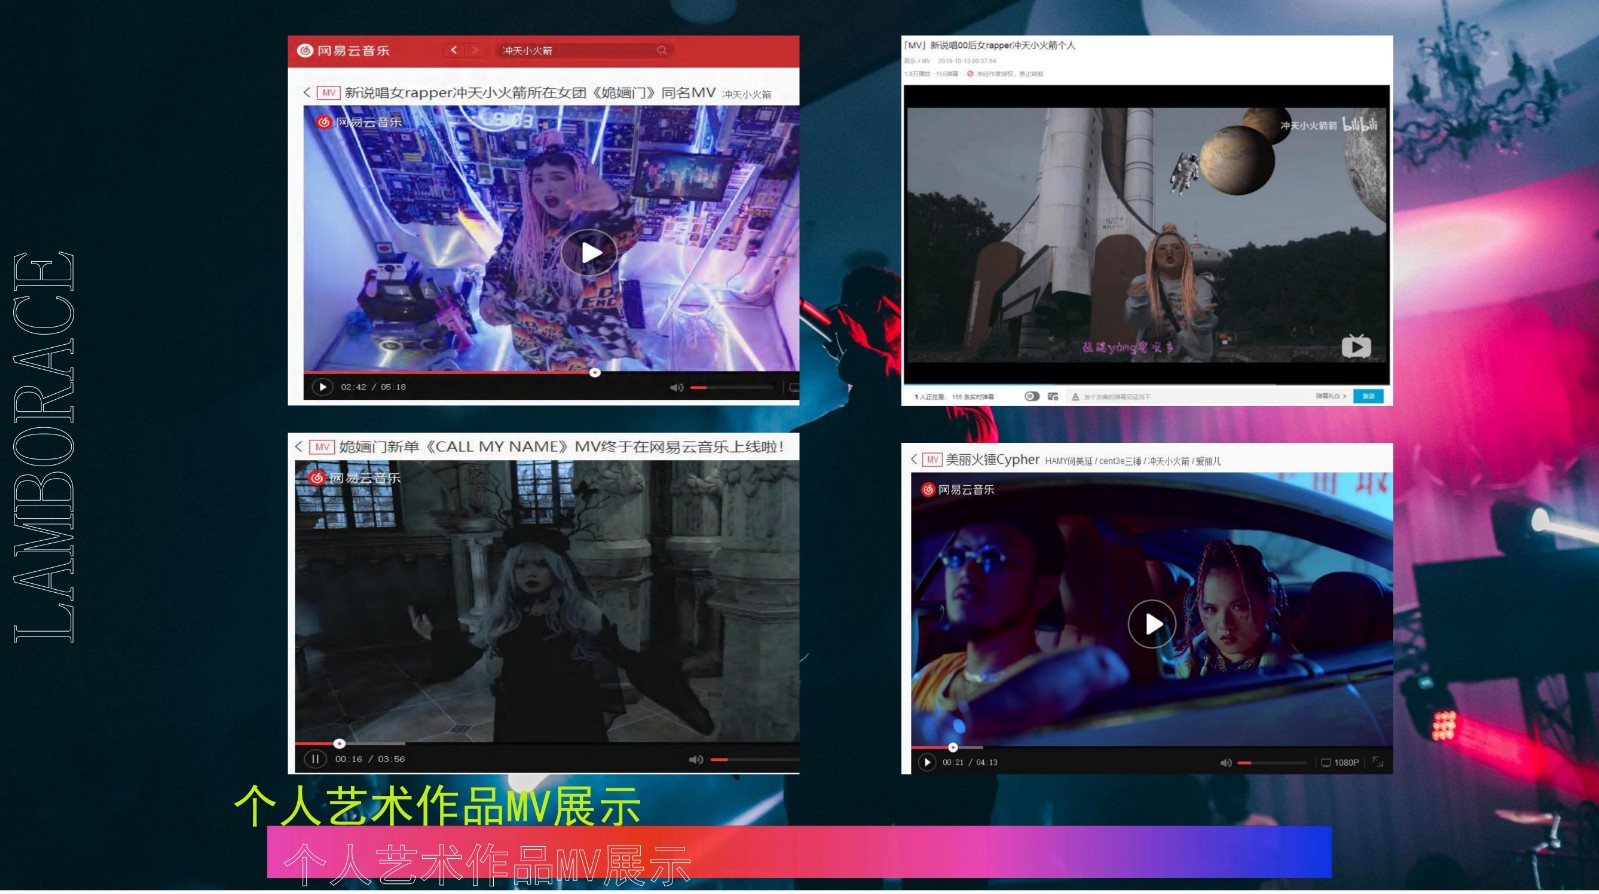Click the center play overlay on the car video
Viewport: 1599px width, 894px height.
tap(1152, 624)
